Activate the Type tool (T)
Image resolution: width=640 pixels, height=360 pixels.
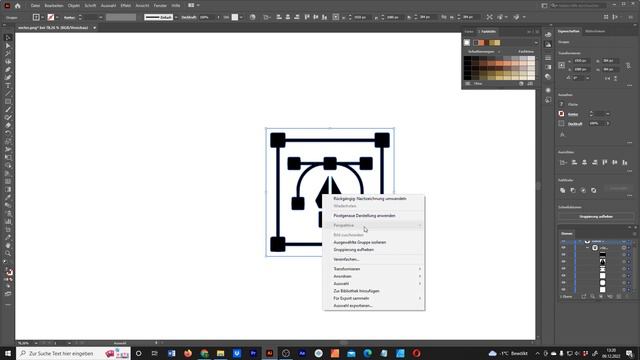[8, 86]
